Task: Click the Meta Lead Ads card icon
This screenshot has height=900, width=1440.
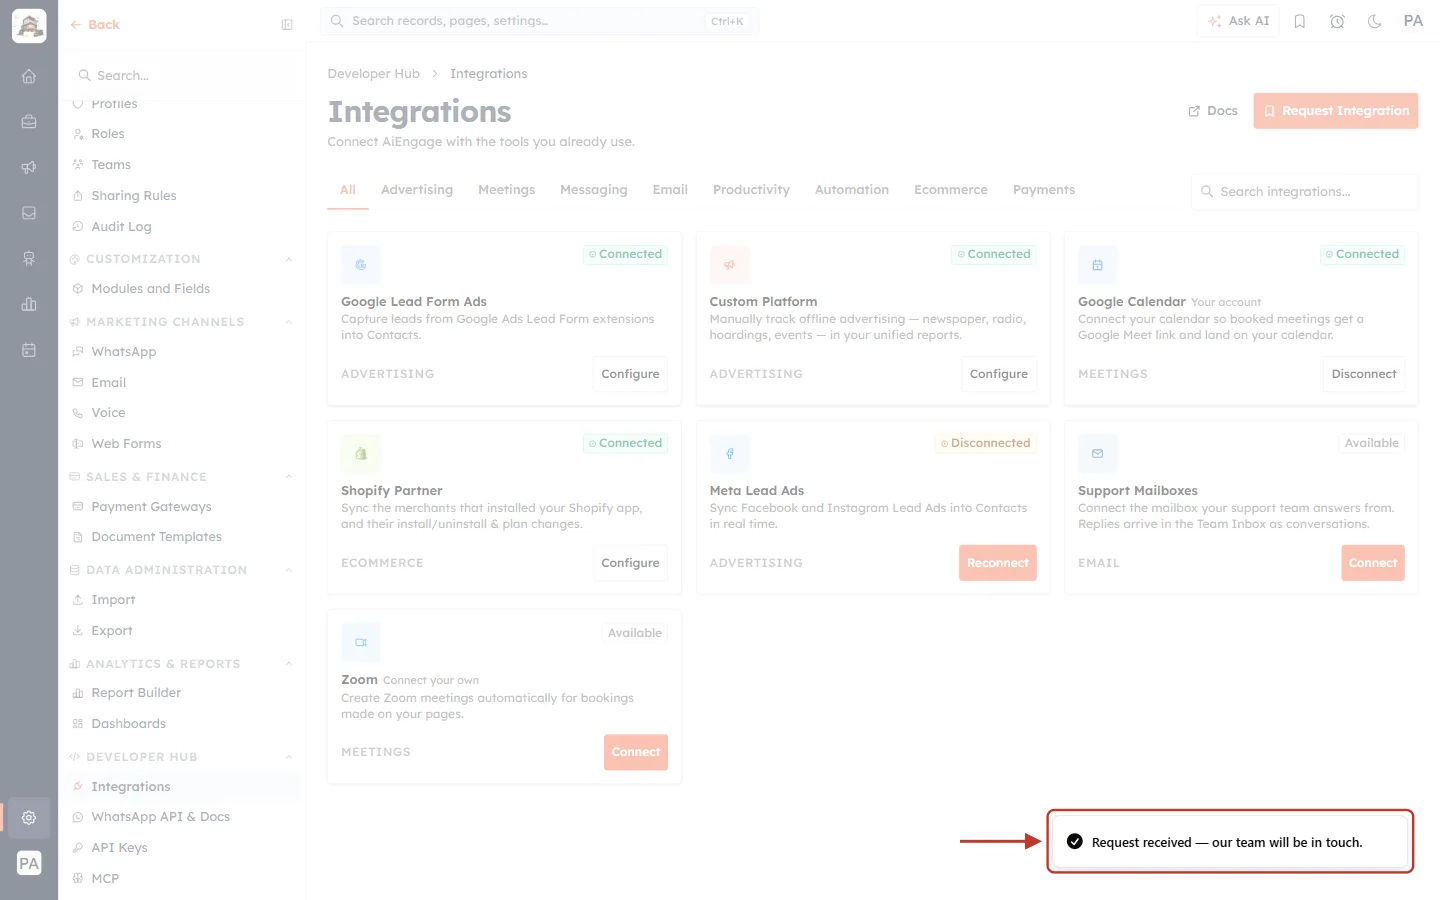Action: coord(730,454)
